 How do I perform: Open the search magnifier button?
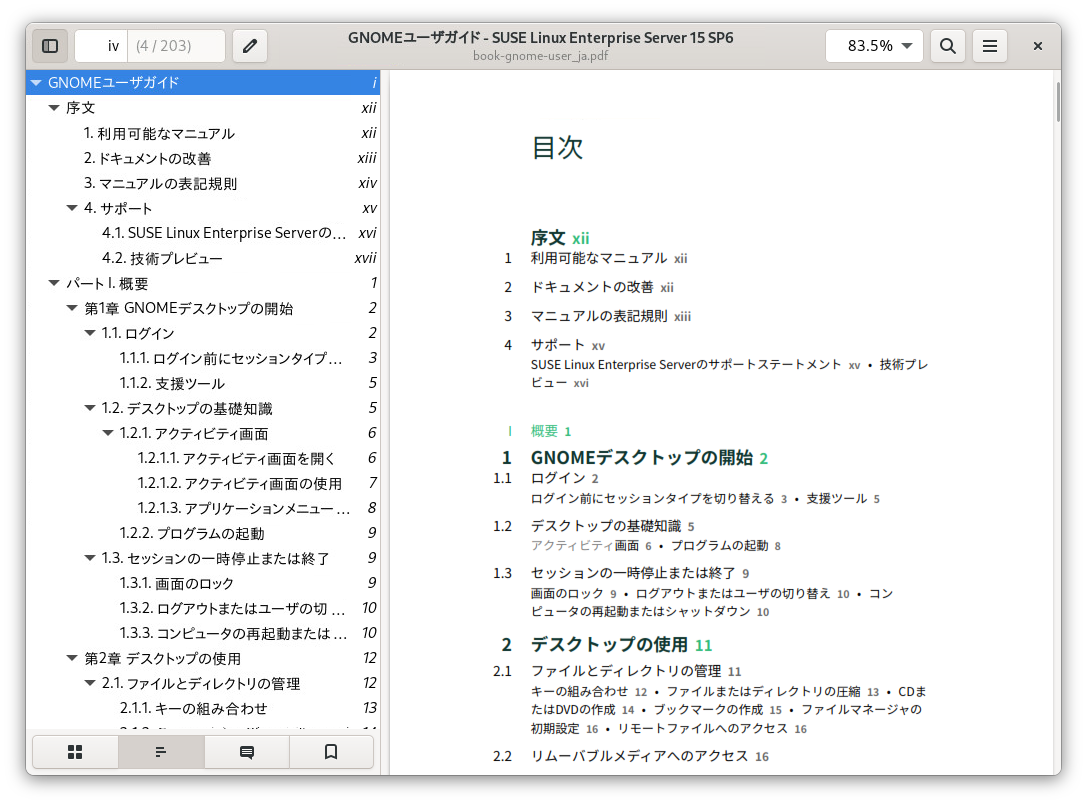(x=948, y=46)
